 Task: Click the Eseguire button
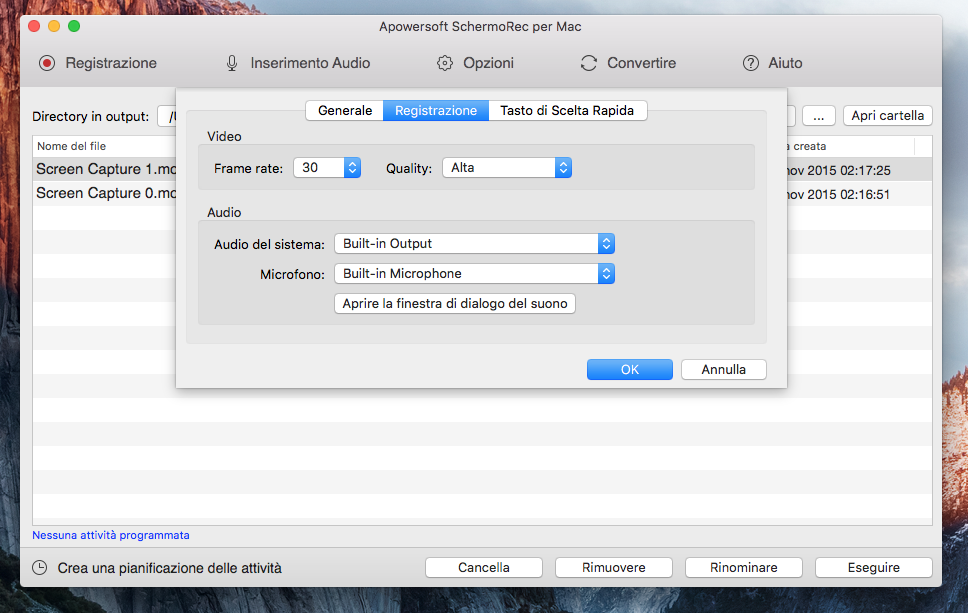click(x=874, y=567)
